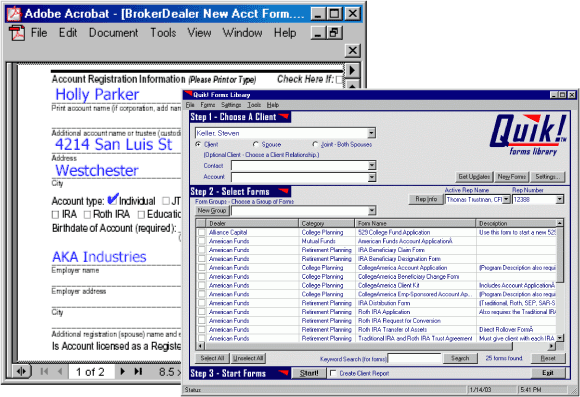The height and width of the screenshot is (397, 580).
Task: Click the navigation pane toggle icon in Acrobat status bar
Action: [x=21, y=371]
